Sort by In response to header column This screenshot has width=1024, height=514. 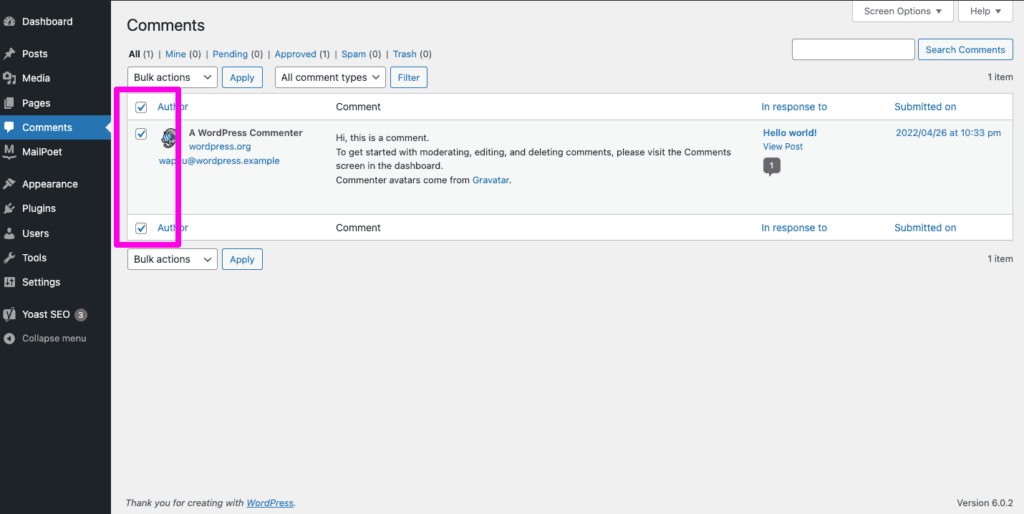point(794,107)
